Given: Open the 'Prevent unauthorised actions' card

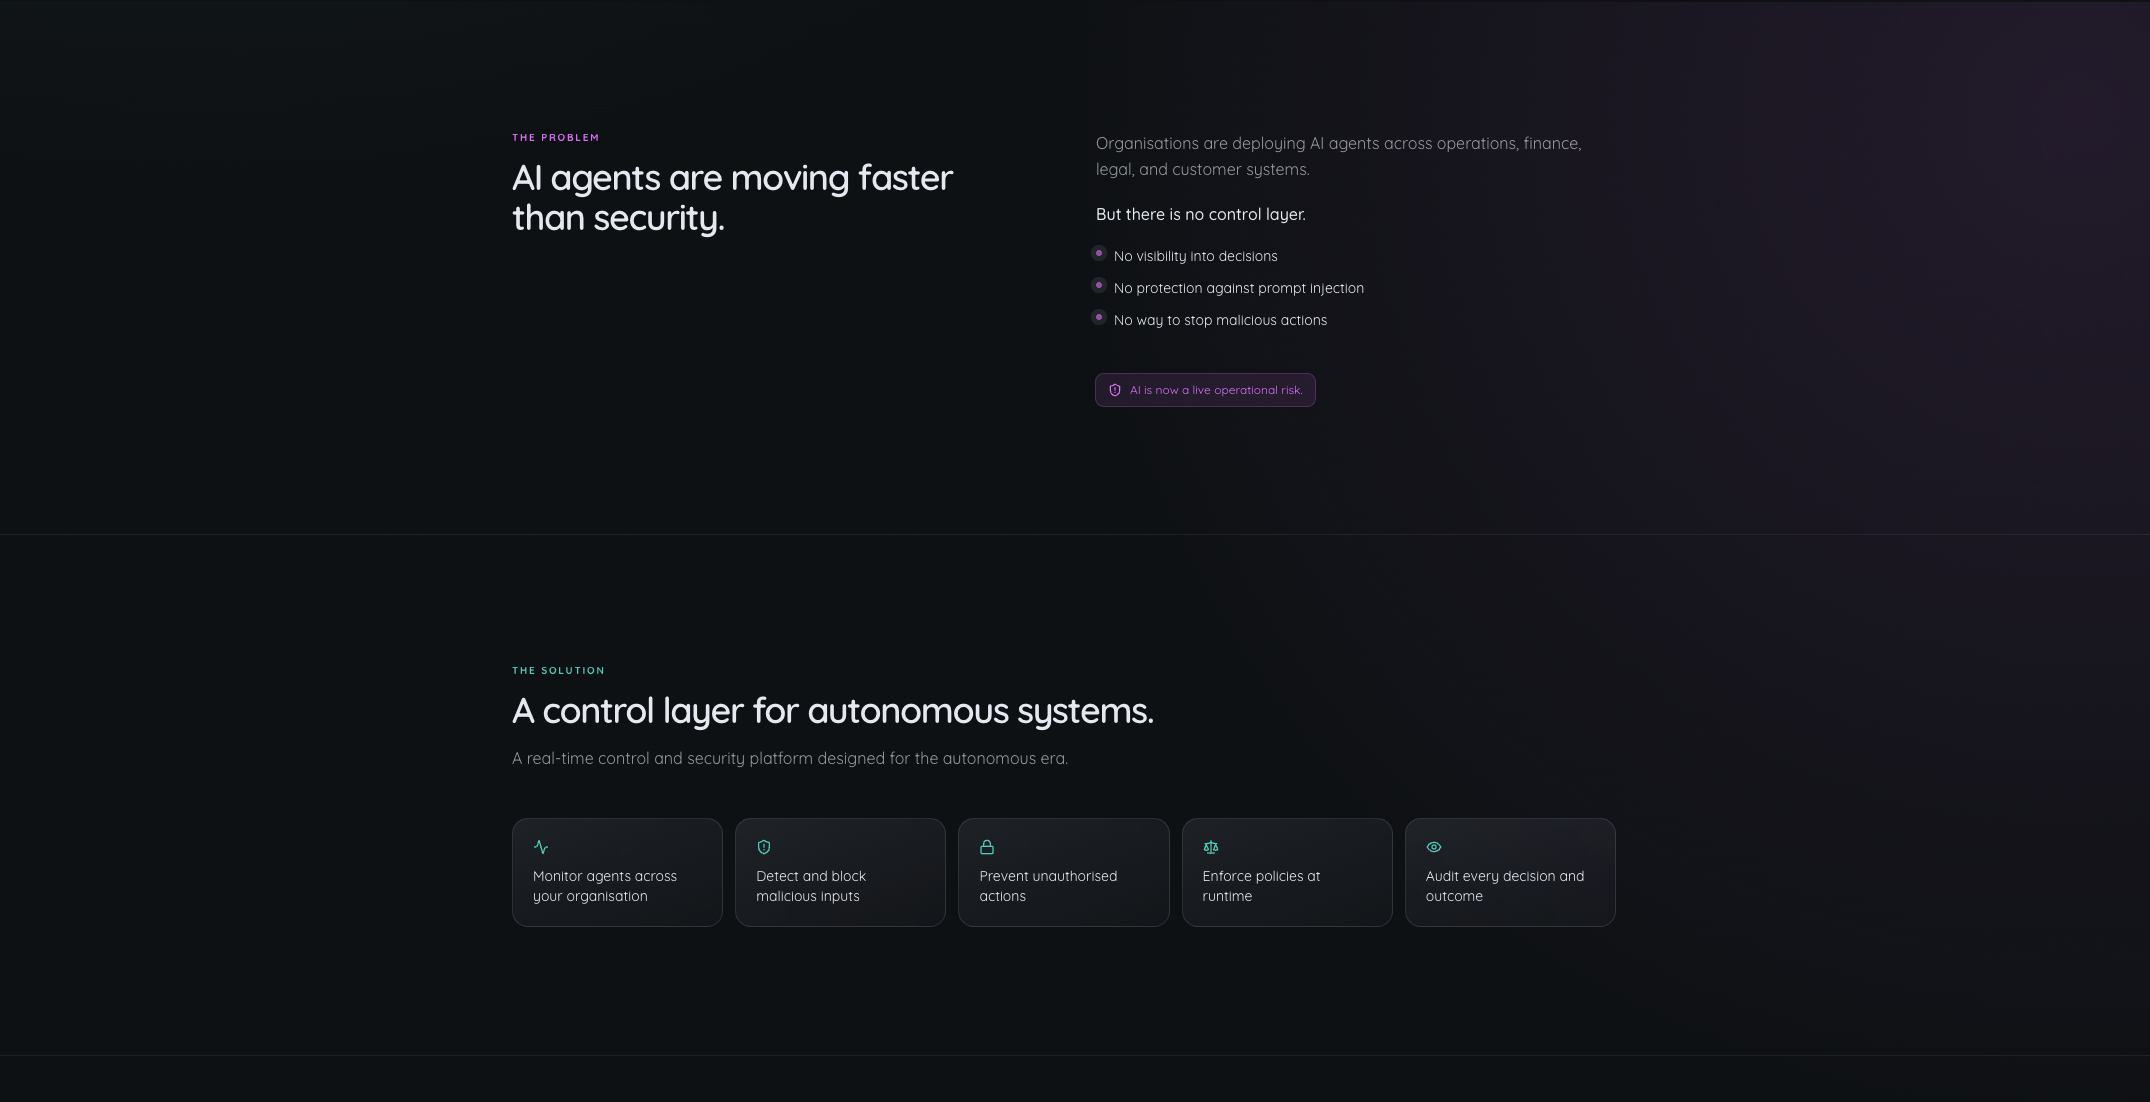Looking at the screenshot, I should 1064,872.
